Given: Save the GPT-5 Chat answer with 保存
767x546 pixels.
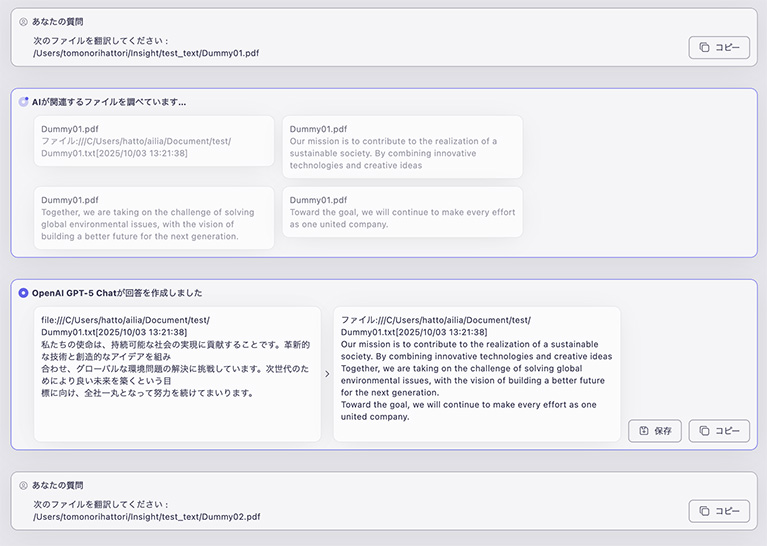Looking at the screenshot, I should pyautogui.click(x=654, y=431).
